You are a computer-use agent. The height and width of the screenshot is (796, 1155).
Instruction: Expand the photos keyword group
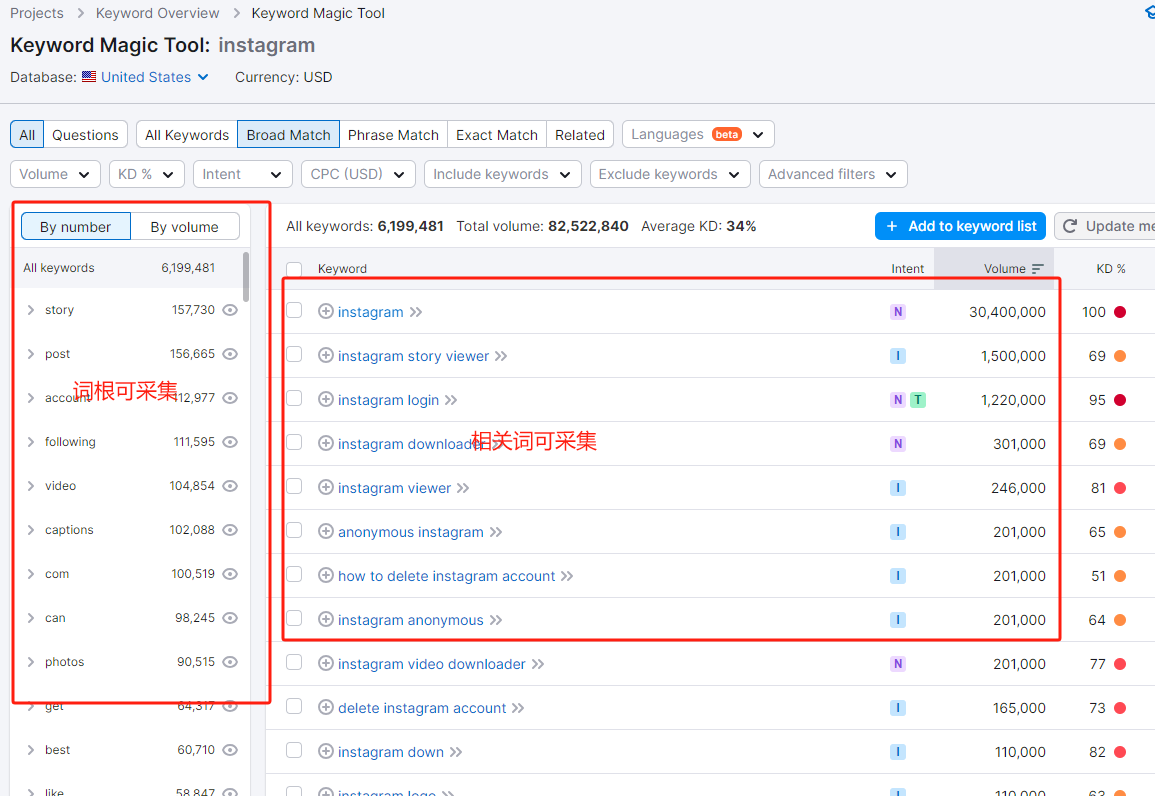pos(31,662)
